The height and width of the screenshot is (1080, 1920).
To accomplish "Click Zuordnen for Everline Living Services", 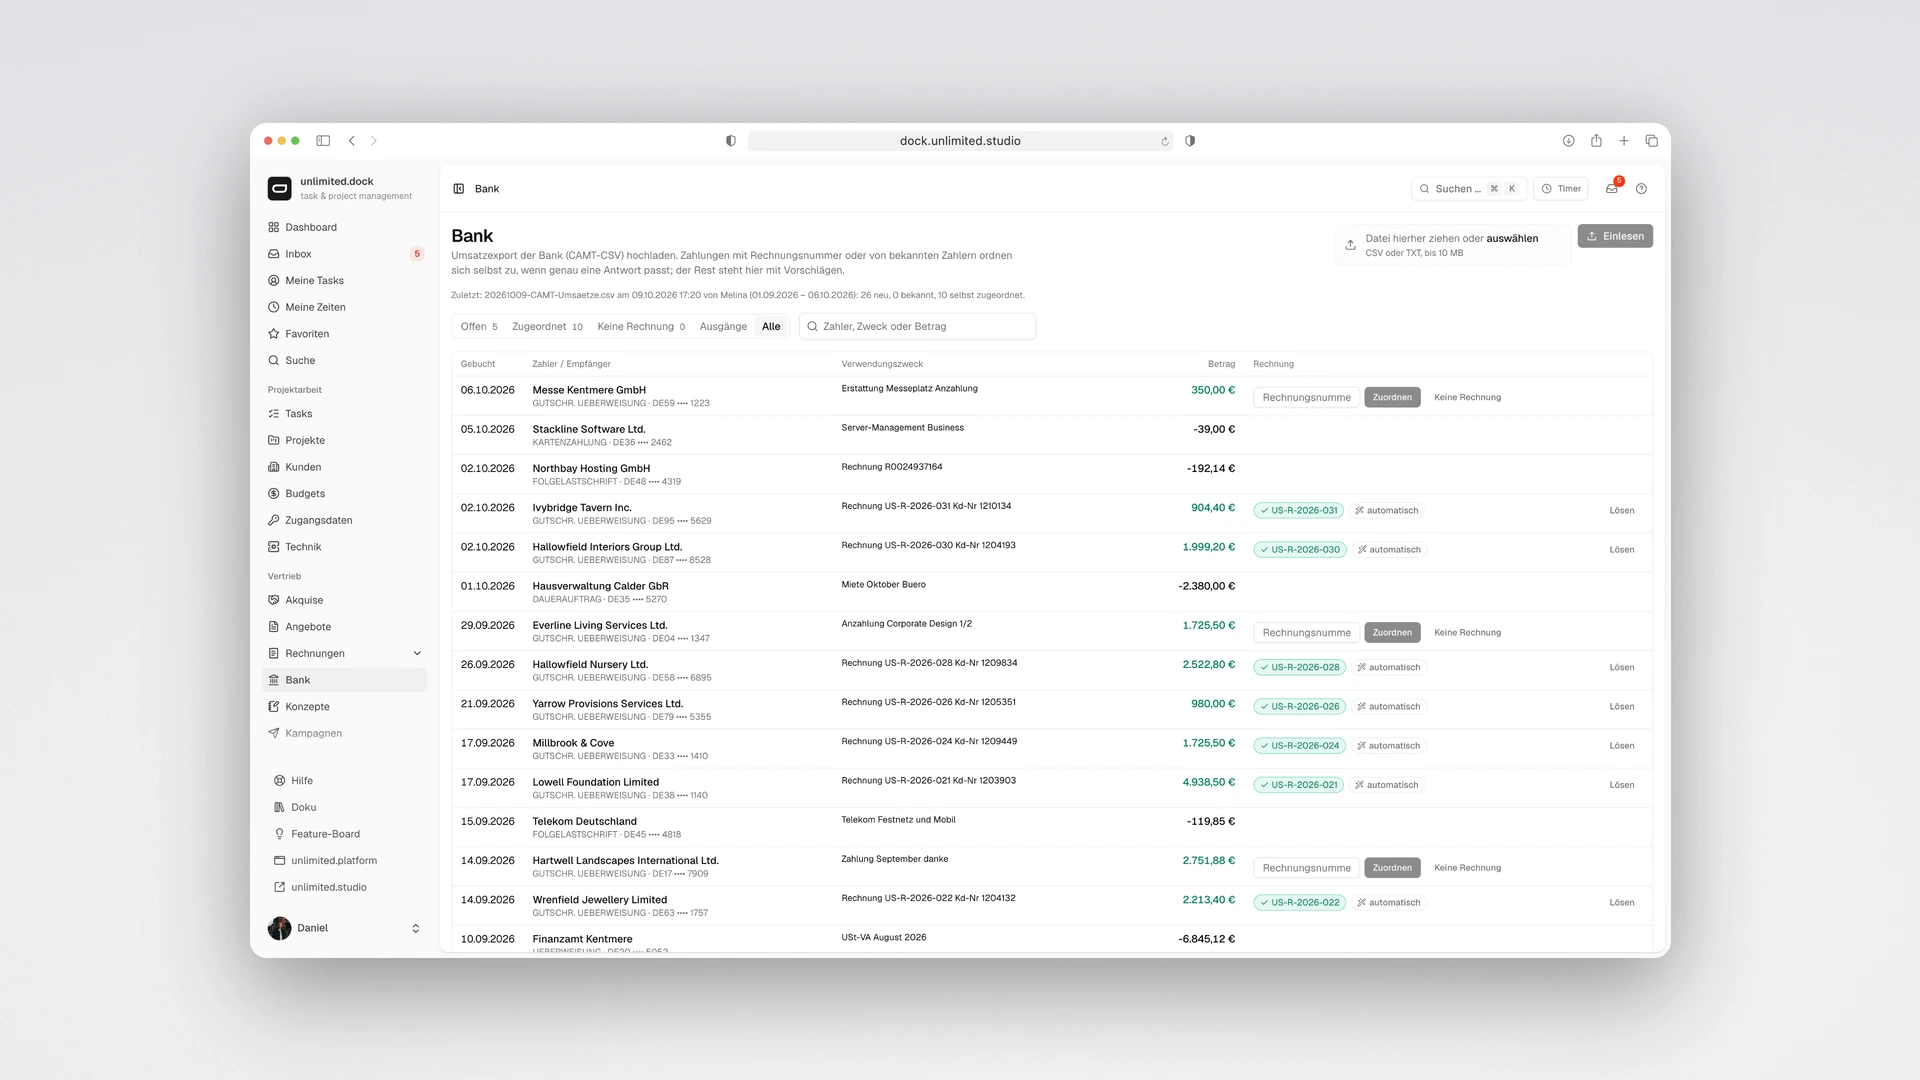I will pyautogui.click(x=1392, y=632).
